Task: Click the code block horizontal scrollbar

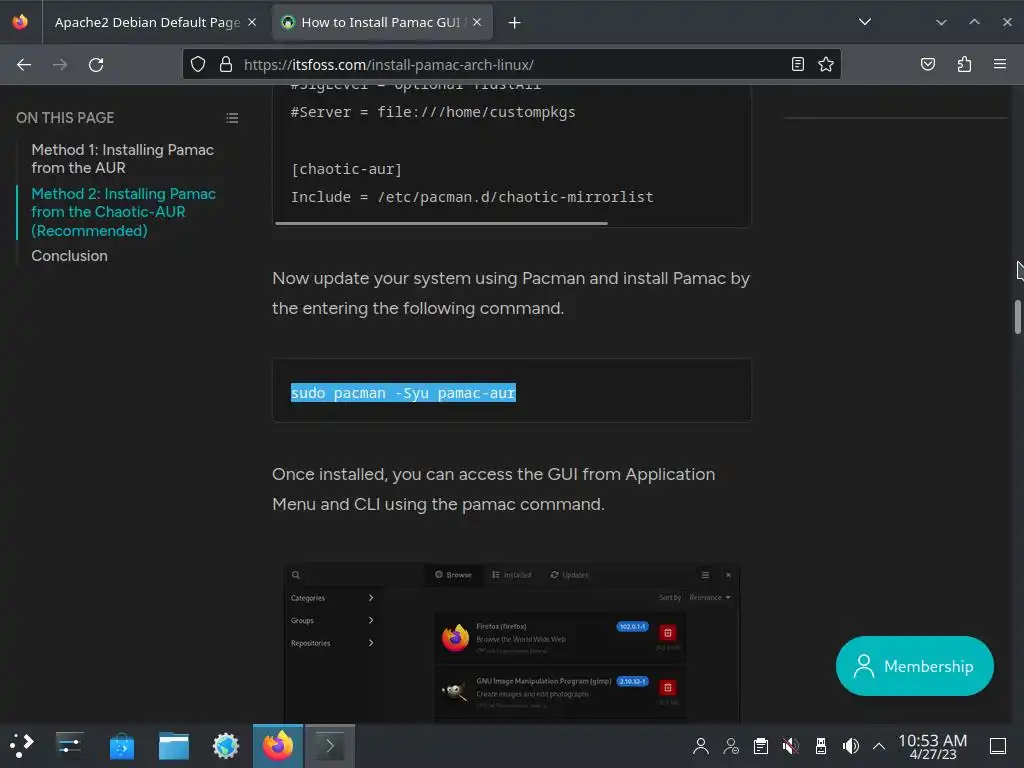Action: pyautogui.click(x=441, y=223)
